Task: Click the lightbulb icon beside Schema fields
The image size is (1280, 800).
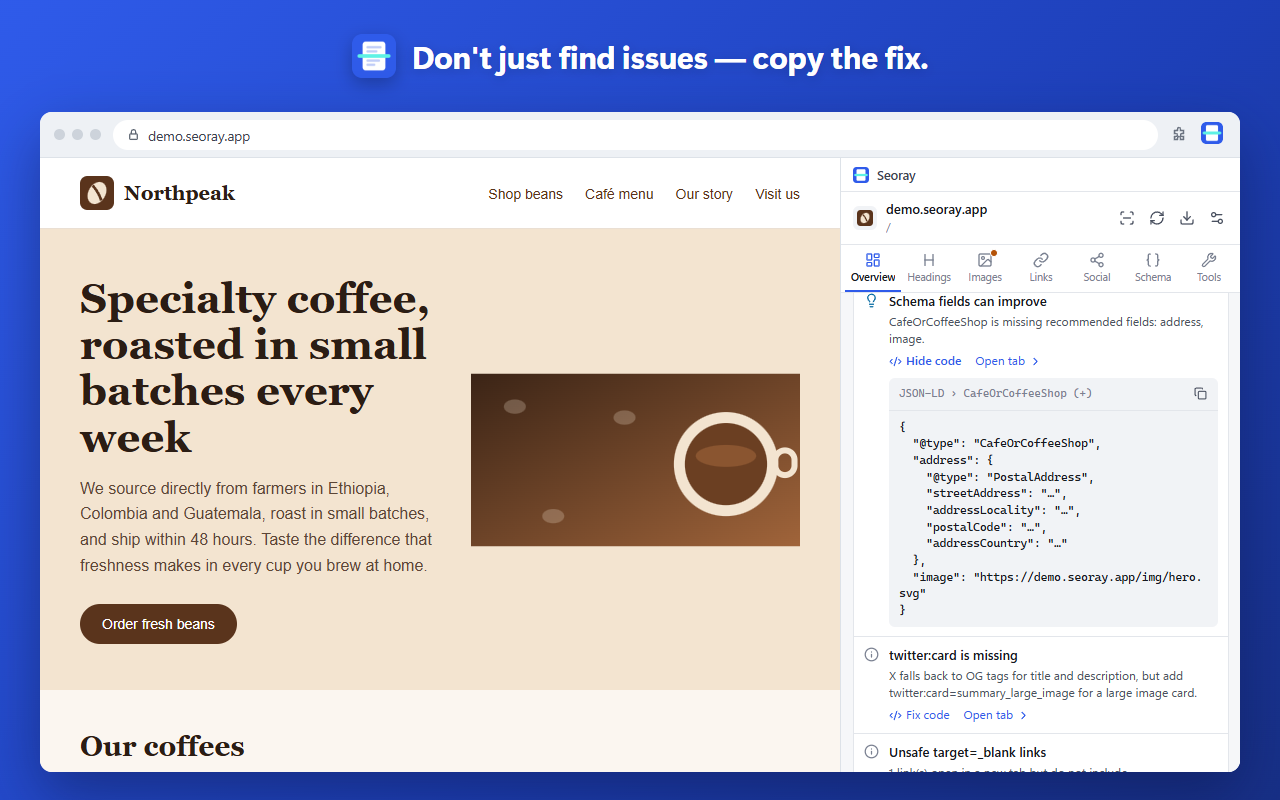Action: [x=871, y=301]
